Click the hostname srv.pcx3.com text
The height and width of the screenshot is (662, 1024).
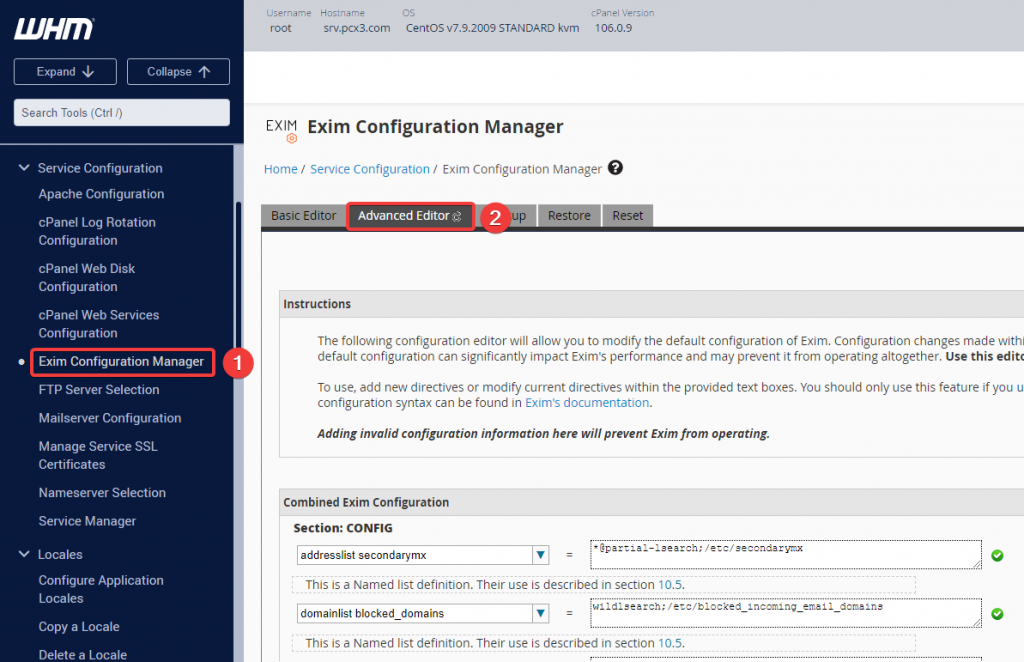[x=357, y=28]
